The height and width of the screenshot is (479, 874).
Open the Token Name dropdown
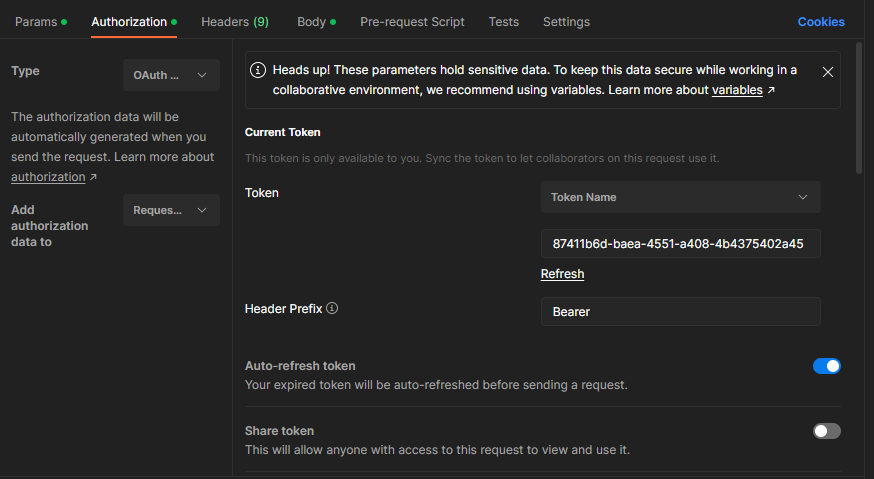pyautogui.click(x=680, y=197)
